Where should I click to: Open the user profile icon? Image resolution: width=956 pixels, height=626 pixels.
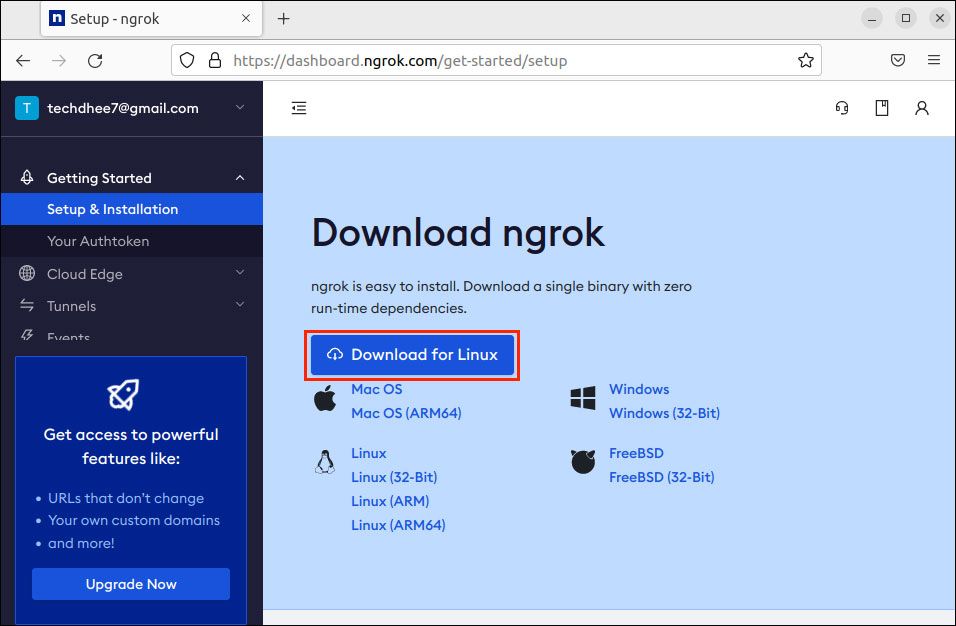(x=922, y=108)
